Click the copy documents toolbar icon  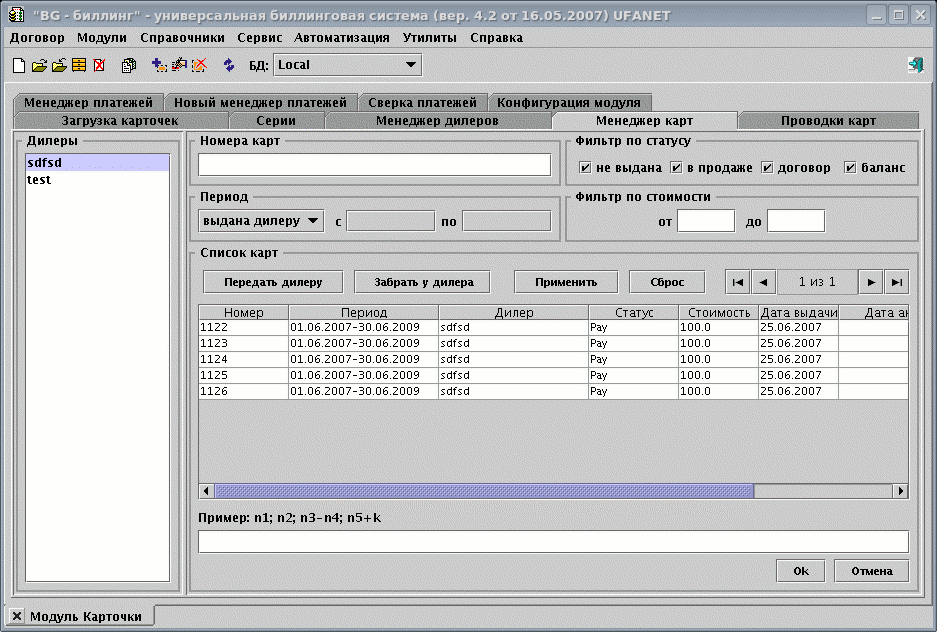point(129,65)
